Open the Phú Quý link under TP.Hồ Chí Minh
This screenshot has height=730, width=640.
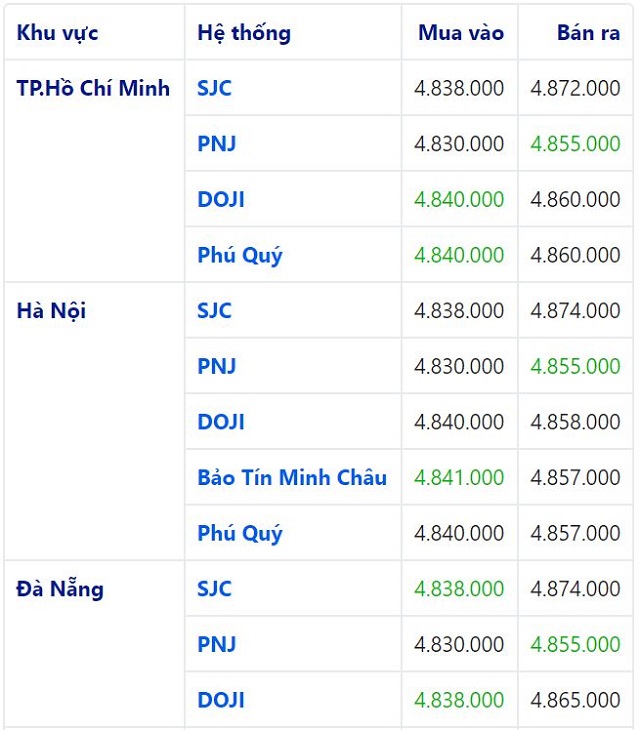pos(240,255)
